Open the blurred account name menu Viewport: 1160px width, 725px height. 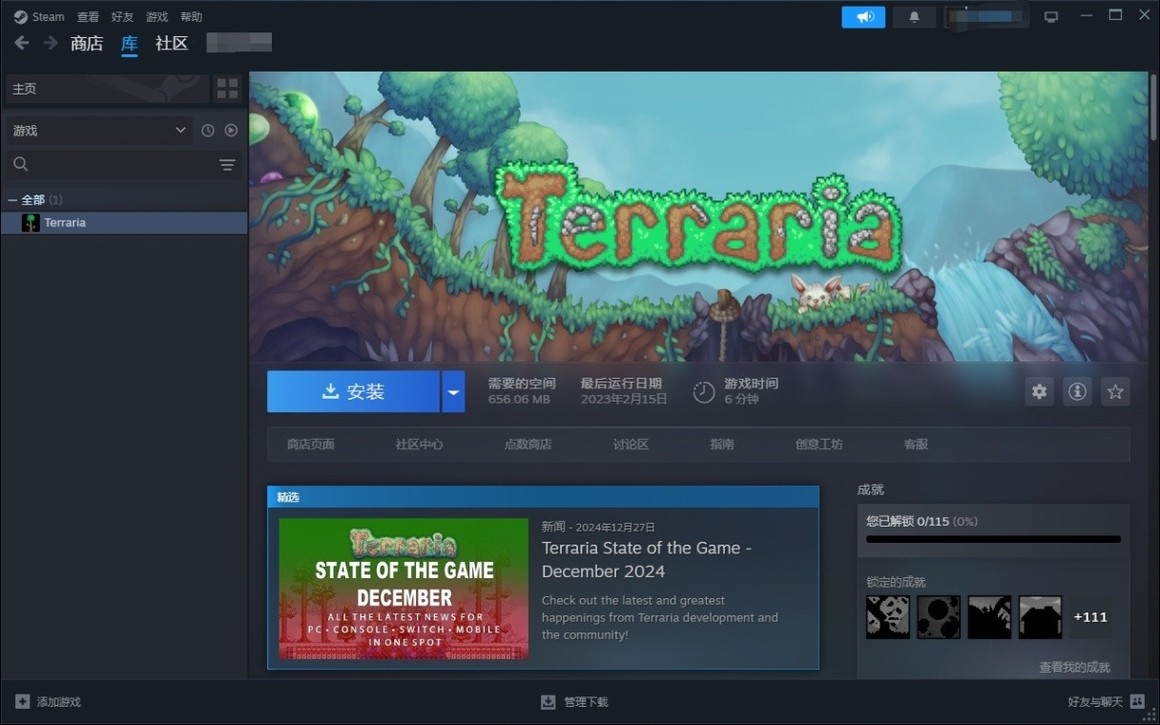coord(986,16)
